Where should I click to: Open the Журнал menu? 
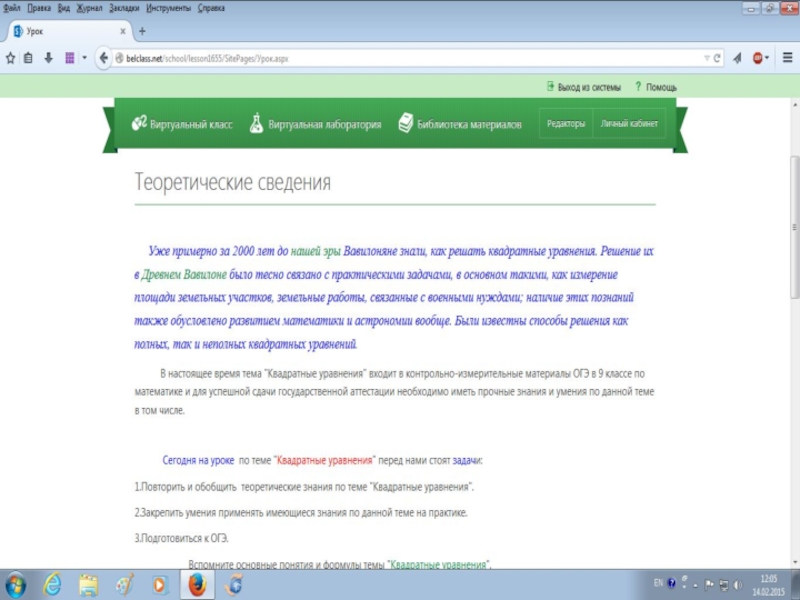(x=90, y=7)
